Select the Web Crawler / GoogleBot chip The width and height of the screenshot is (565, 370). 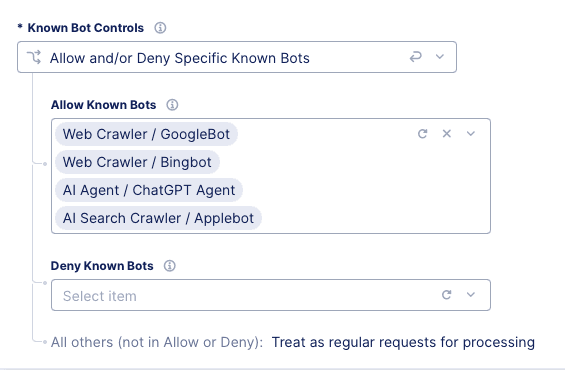(146, 134)
